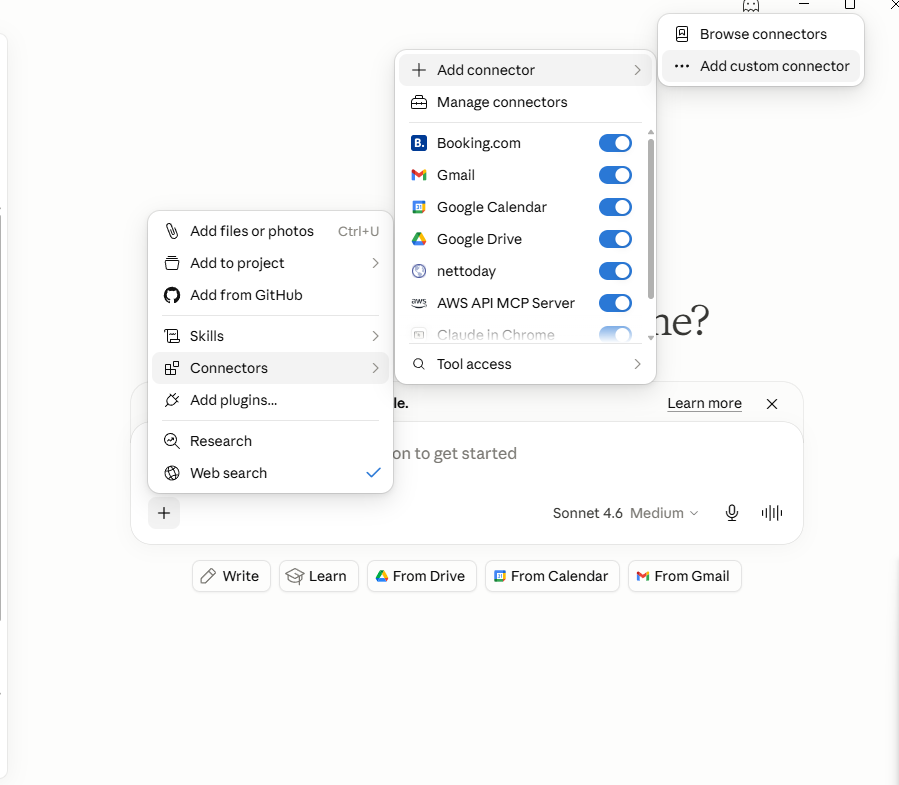Click the scrollbar down arrow in connectors list
899x785 pixels.
point(651,338)
